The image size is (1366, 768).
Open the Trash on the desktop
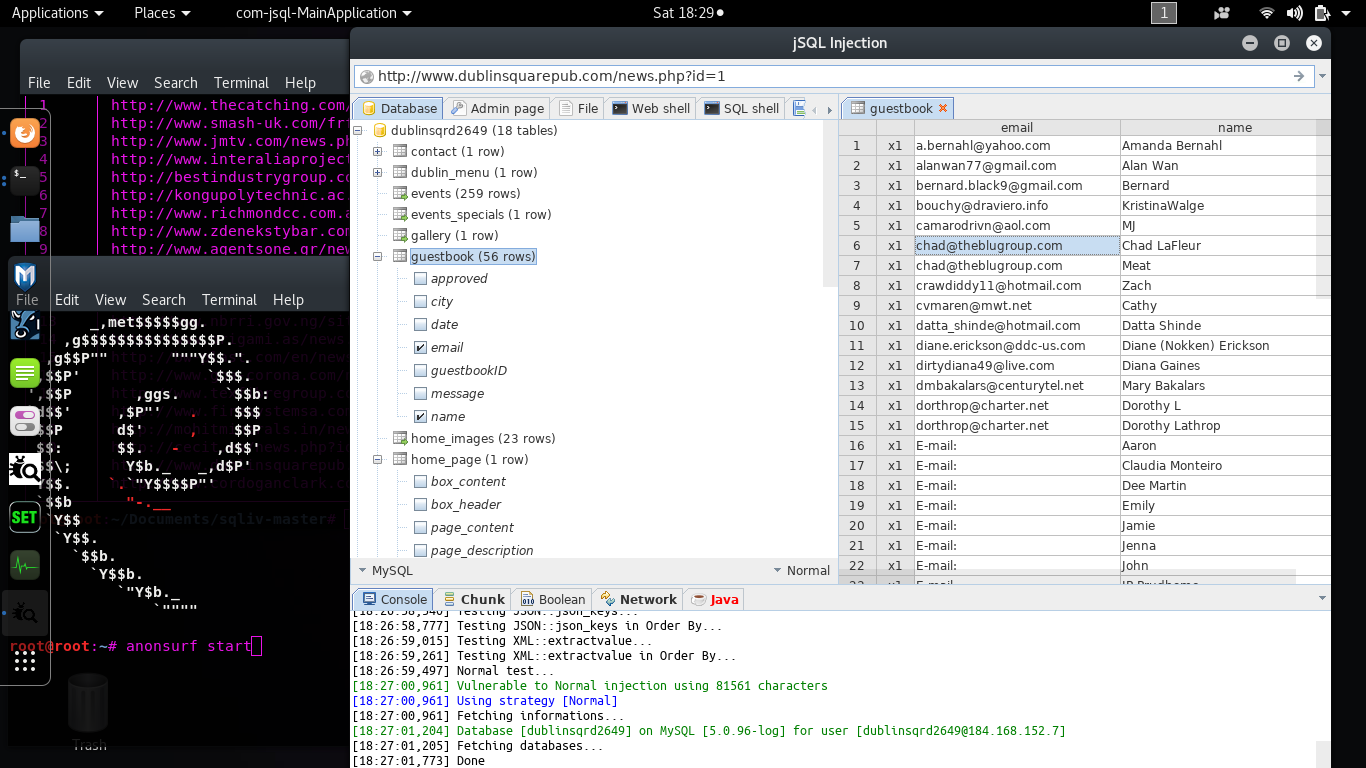click(89, 712)
